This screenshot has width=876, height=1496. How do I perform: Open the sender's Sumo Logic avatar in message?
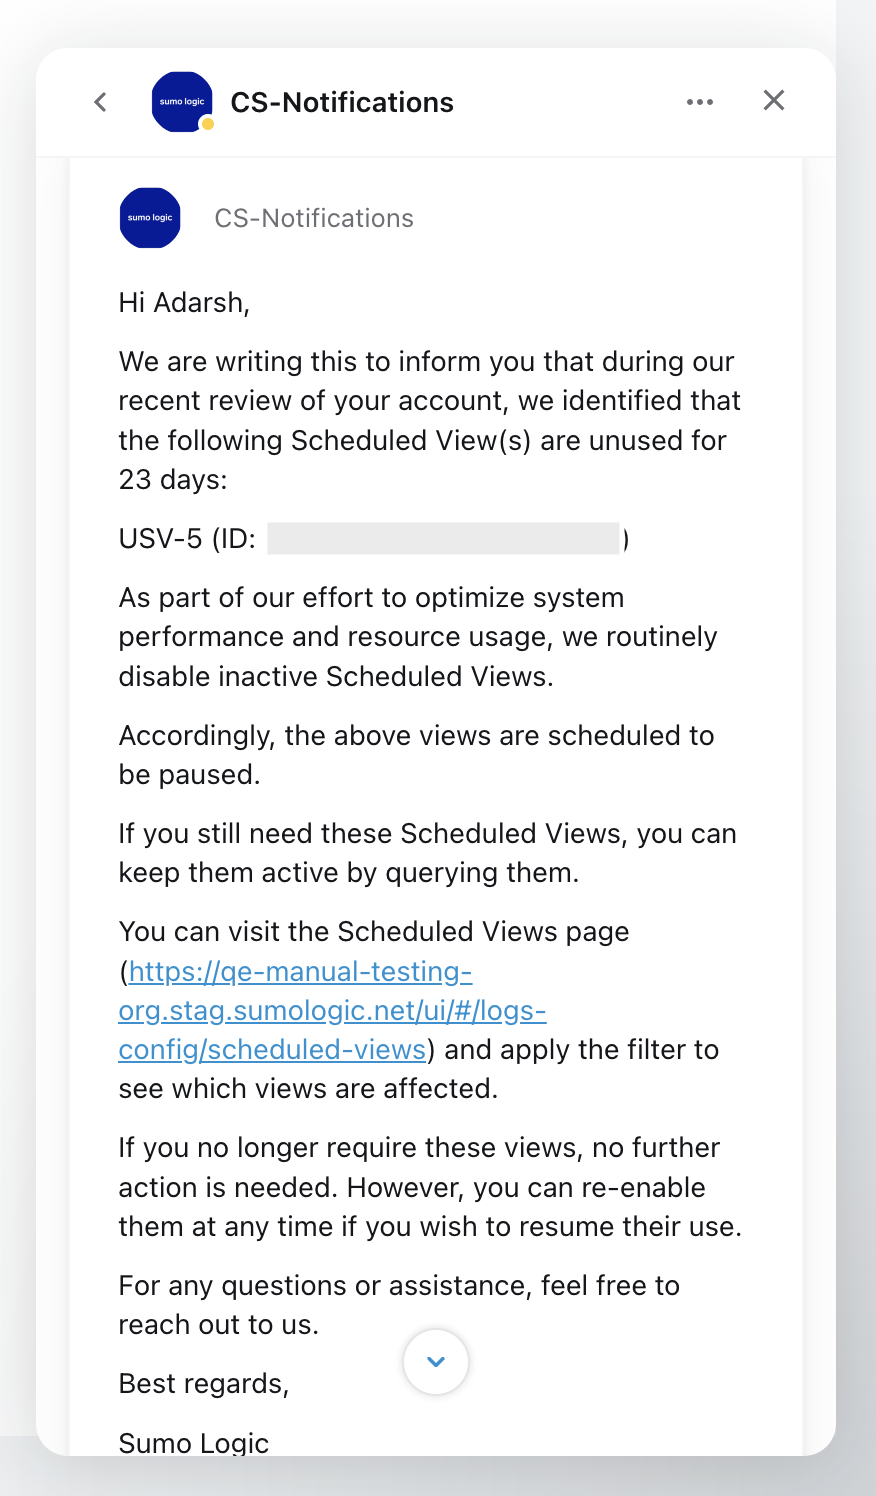pos(149,217)
